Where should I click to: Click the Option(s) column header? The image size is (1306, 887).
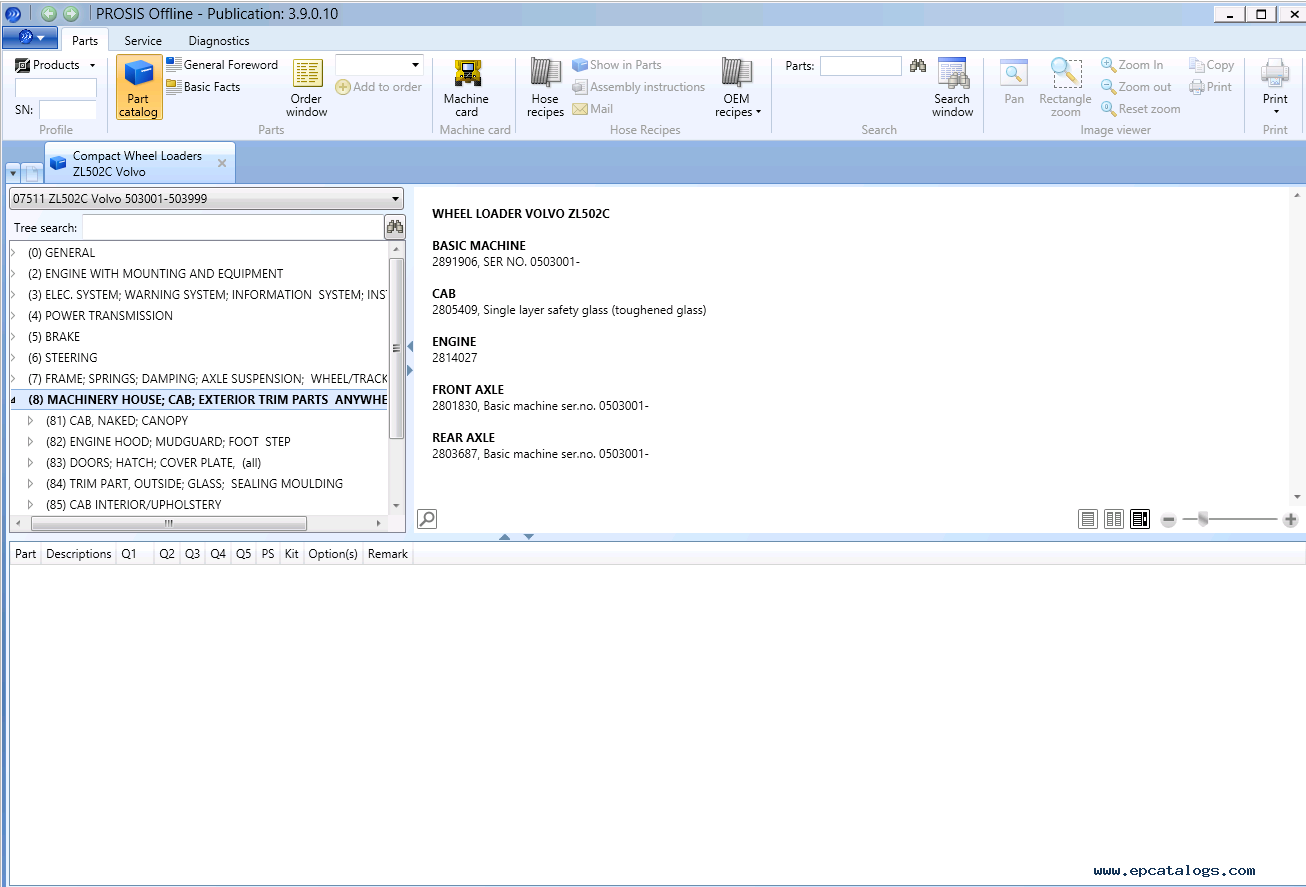pos(333,554)
